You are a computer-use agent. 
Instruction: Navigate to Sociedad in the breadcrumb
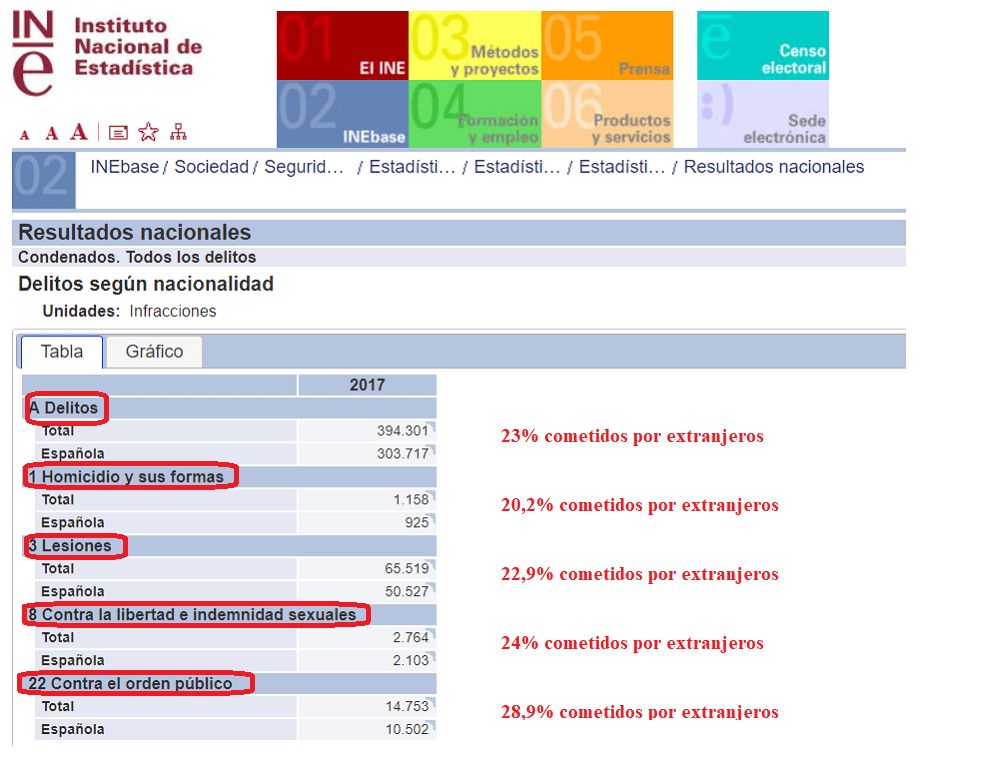coord(211,167)
